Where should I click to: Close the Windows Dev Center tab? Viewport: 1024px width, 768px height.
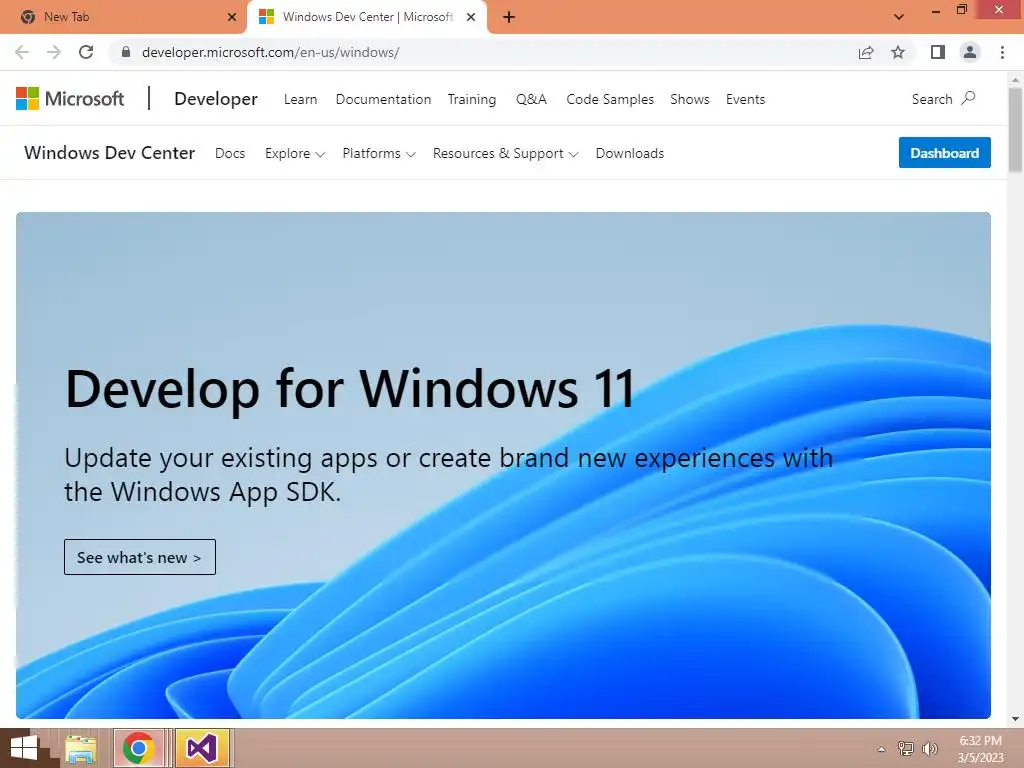[x=471, y=17]
